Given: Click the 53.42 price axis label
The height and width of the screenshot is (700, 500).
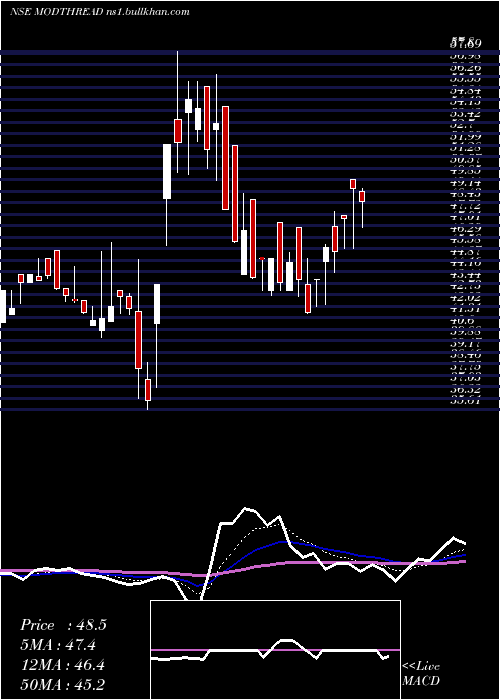Looking at the screenshot, I should (466, 114).
